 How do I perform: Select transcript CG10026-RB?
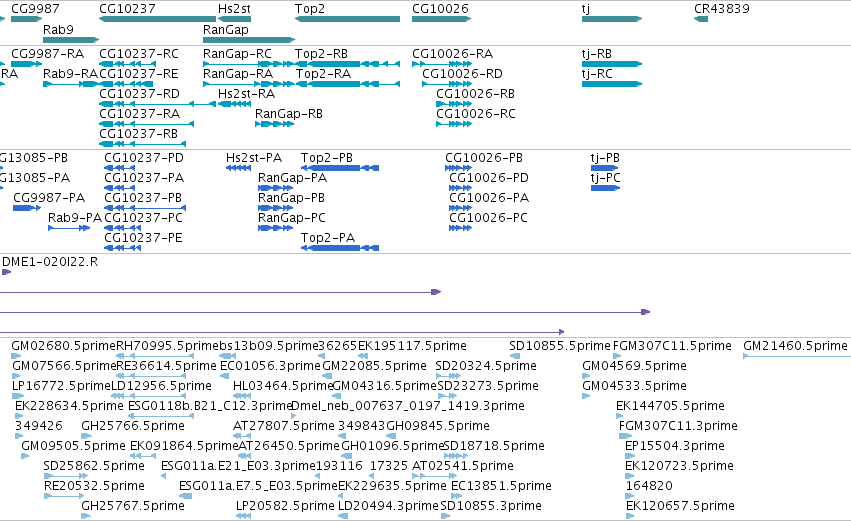[454, 104]
